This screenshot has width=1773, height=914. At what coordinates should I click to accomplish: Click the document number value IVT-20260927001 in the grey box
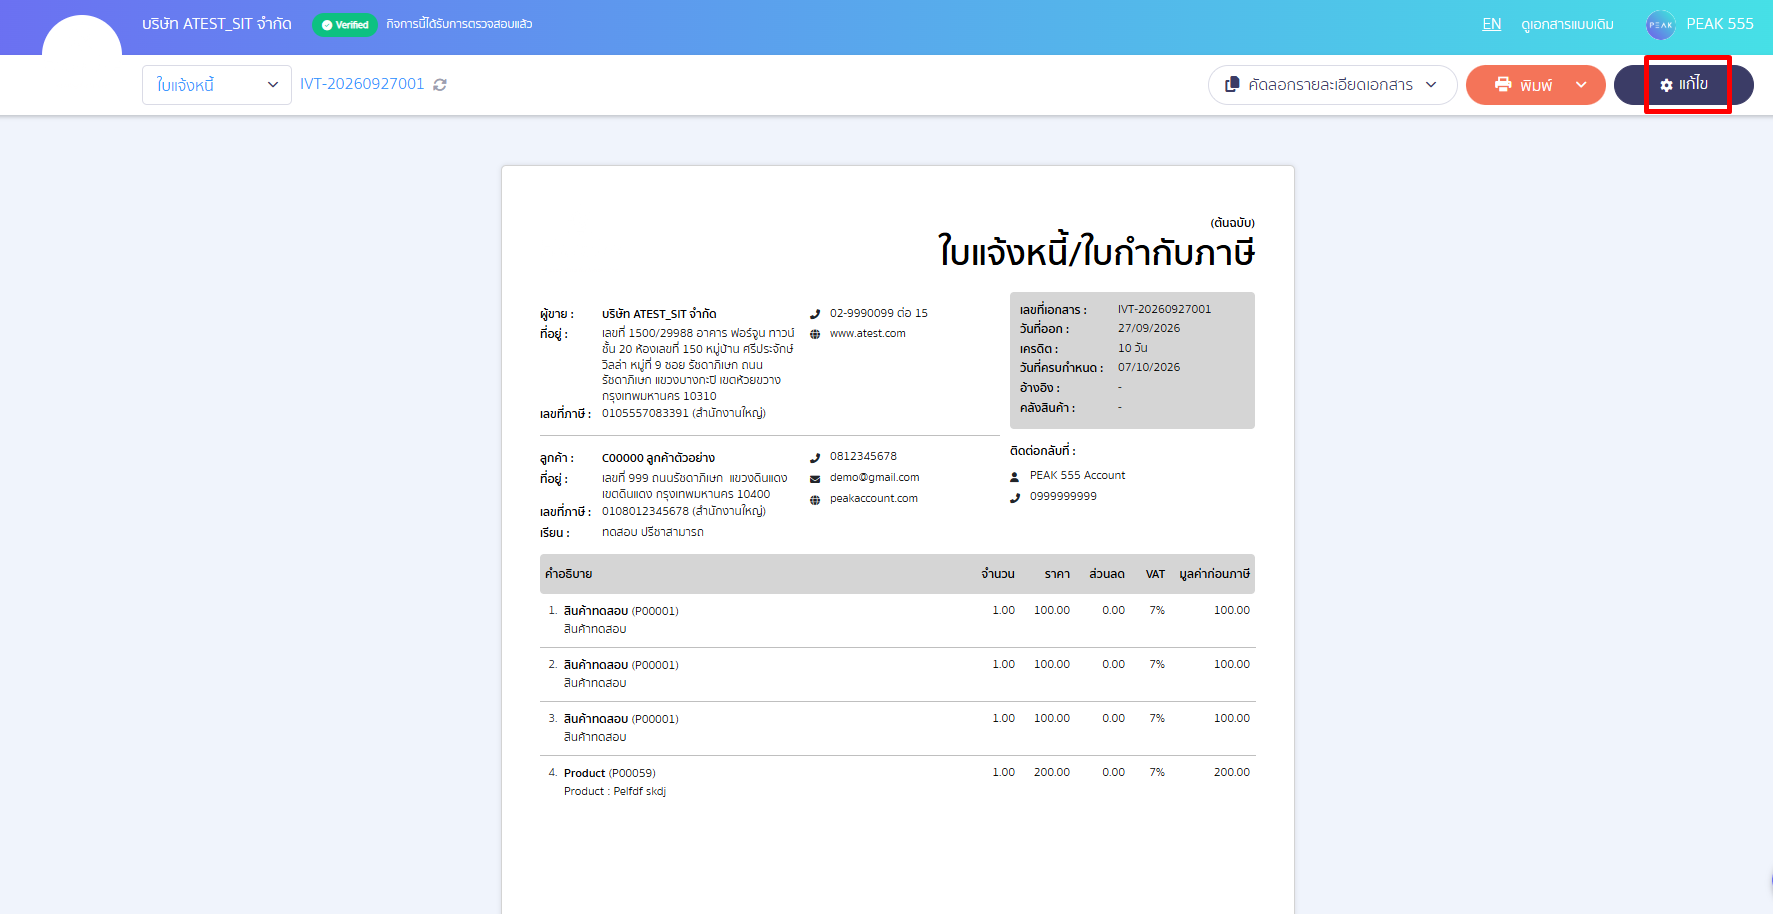click(1164, 309)
